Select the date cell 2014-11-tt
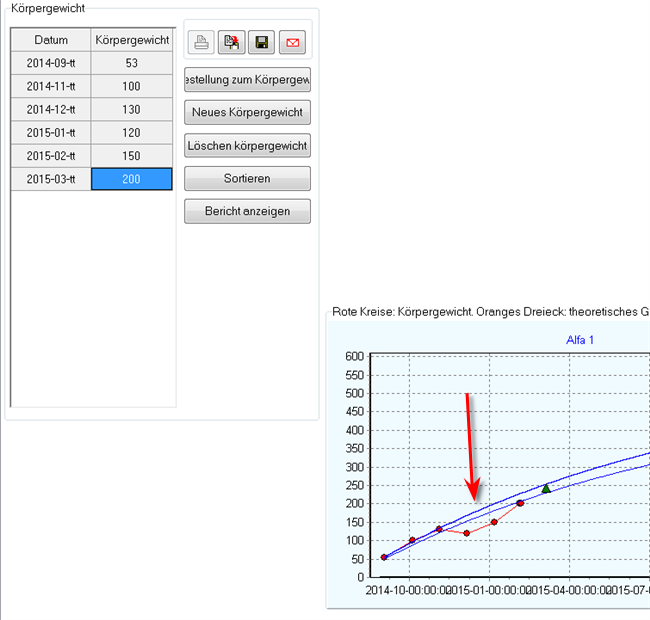650x620 pixels. pos(51,86)
